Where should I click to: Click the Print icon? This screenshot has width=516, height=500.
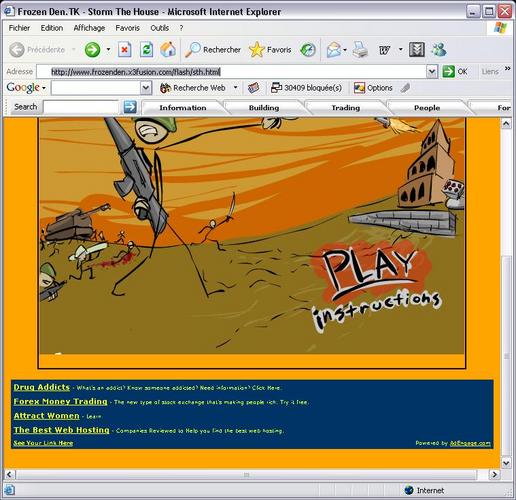[x=360, y=50]
